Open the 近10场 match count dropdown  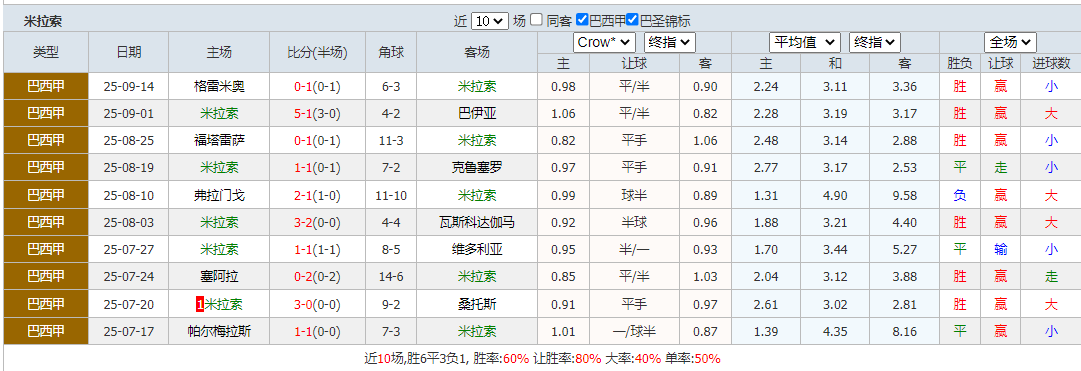(x=489, y=21)
